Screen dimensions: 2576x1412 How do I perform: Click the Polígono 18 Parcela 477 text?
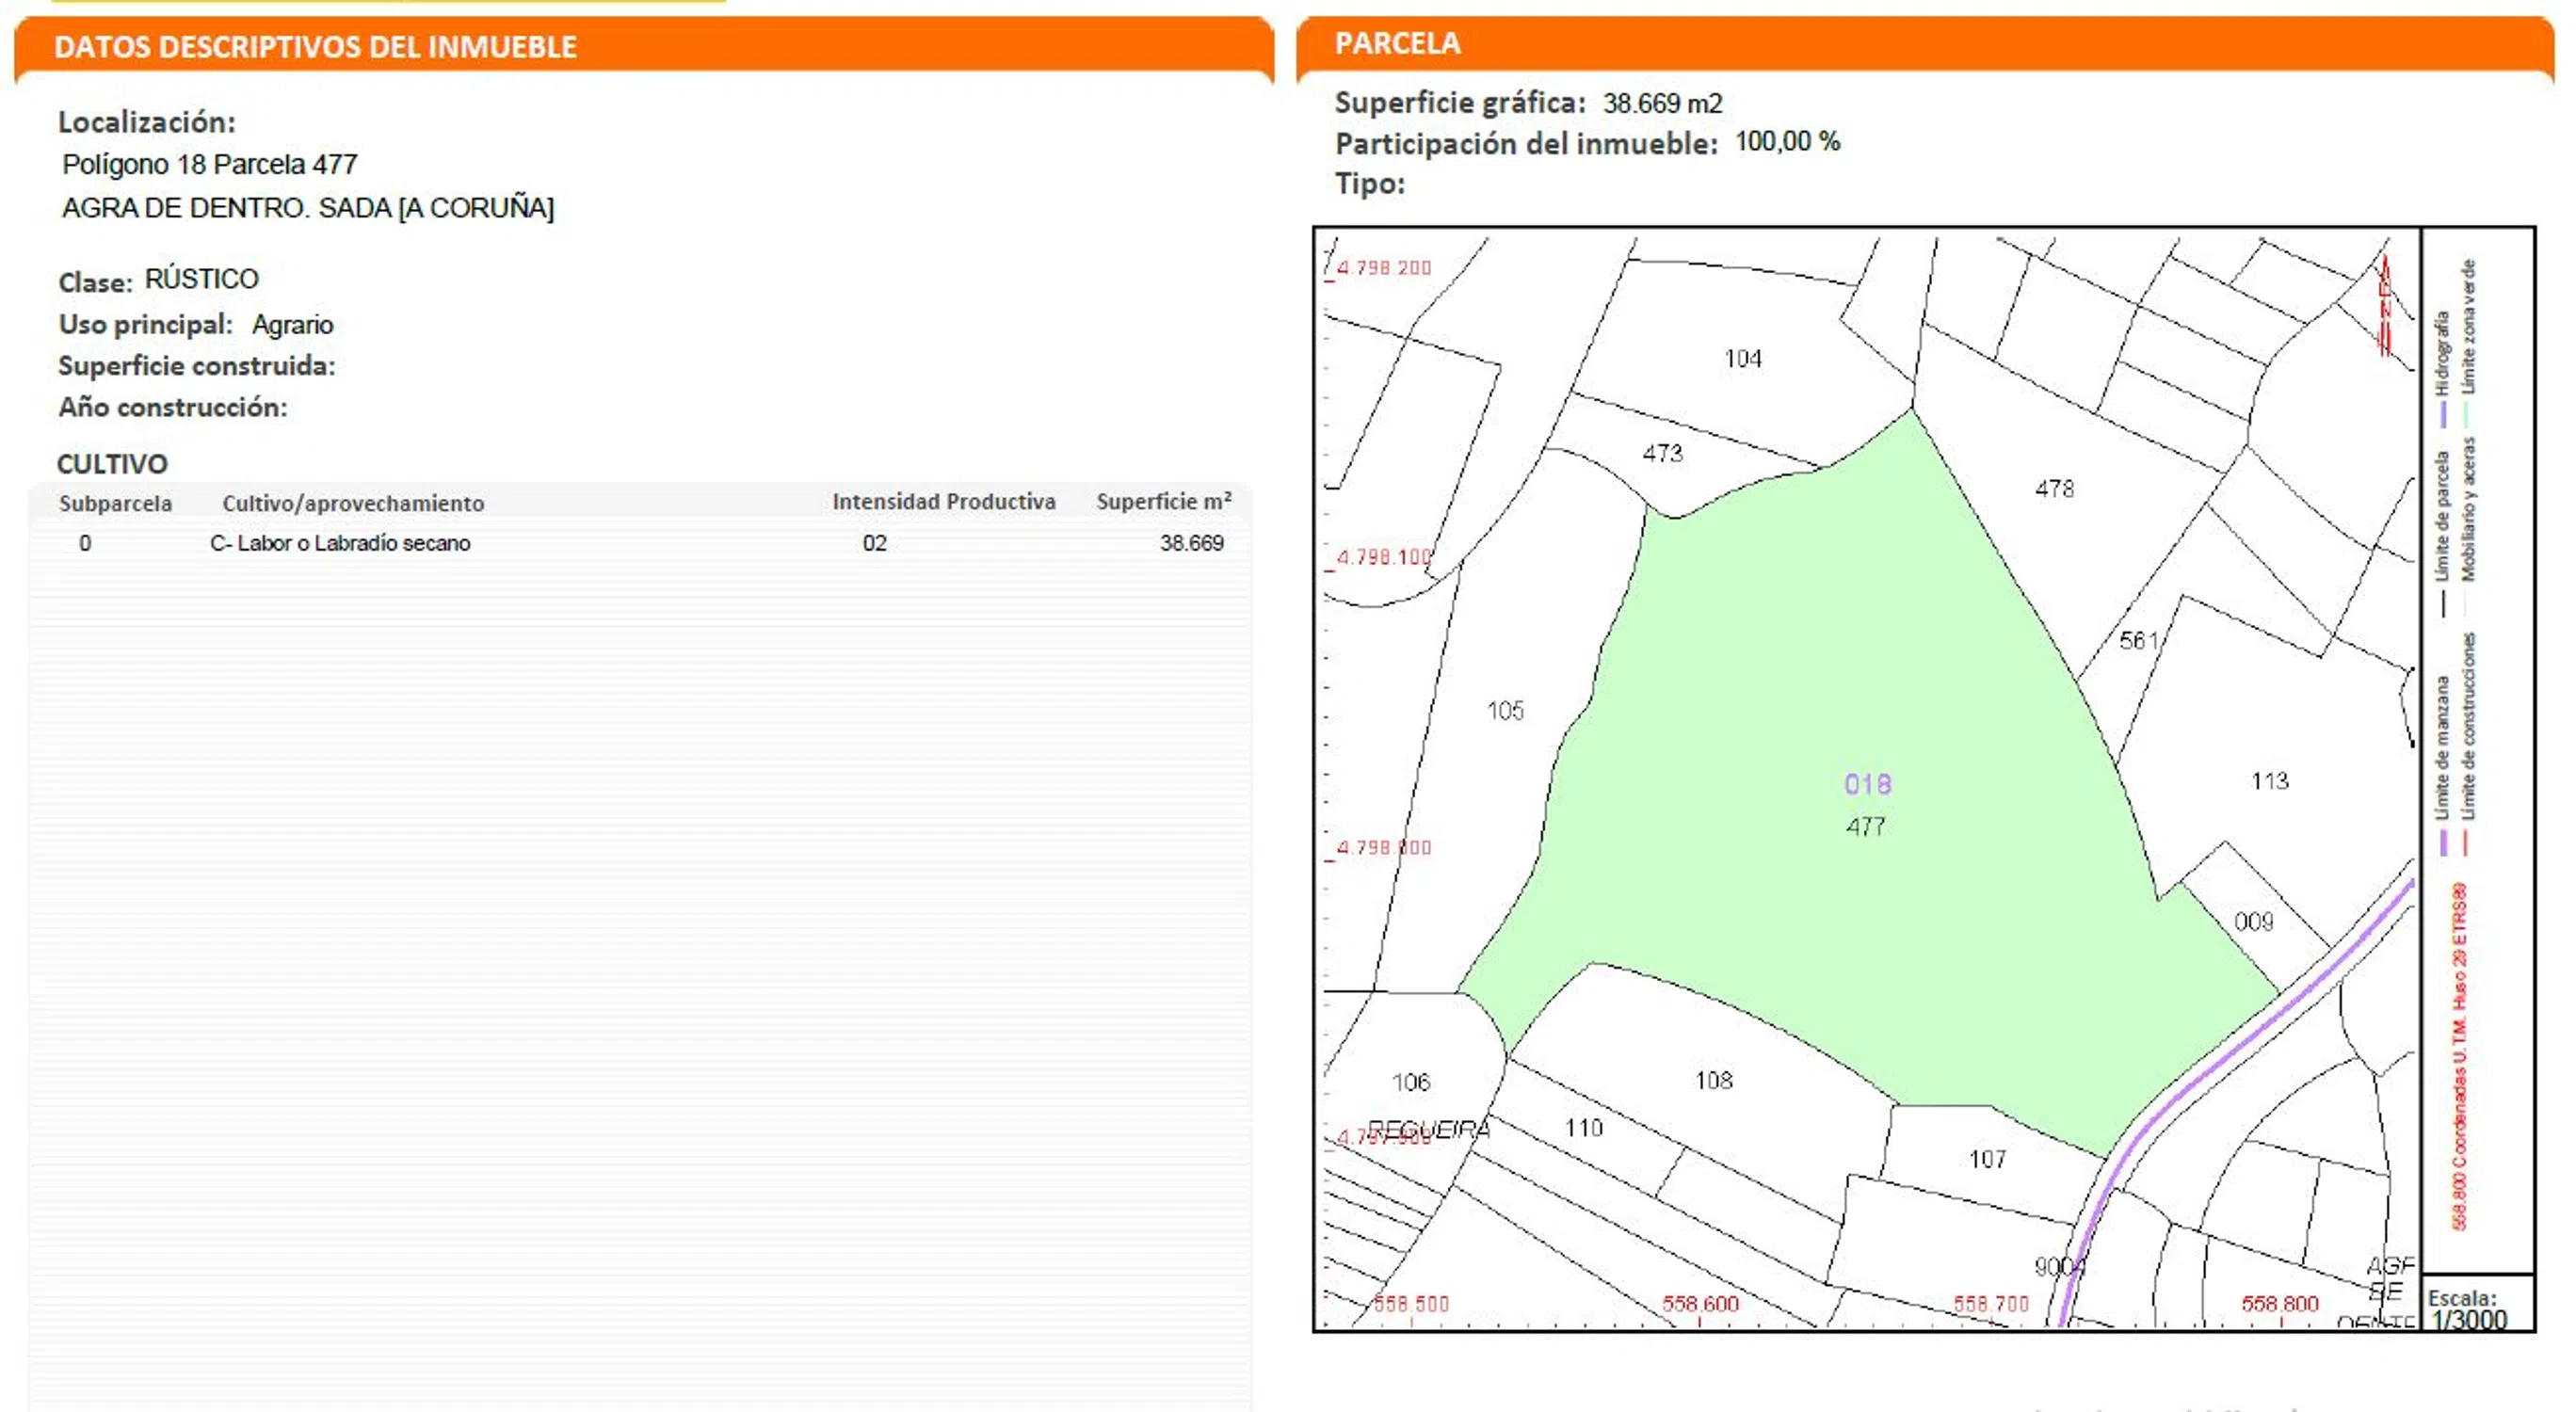coord(210,164)
